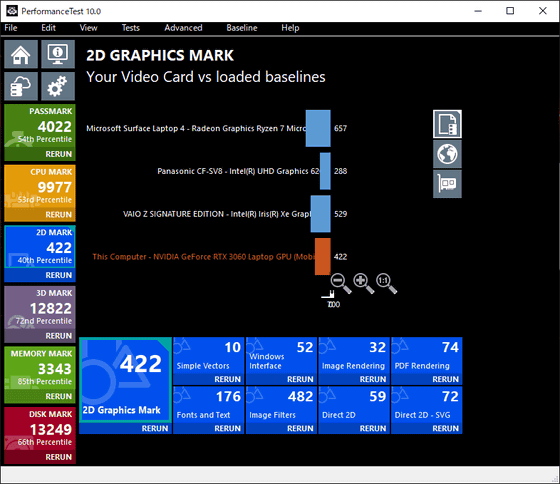Open the File menu

11,28
